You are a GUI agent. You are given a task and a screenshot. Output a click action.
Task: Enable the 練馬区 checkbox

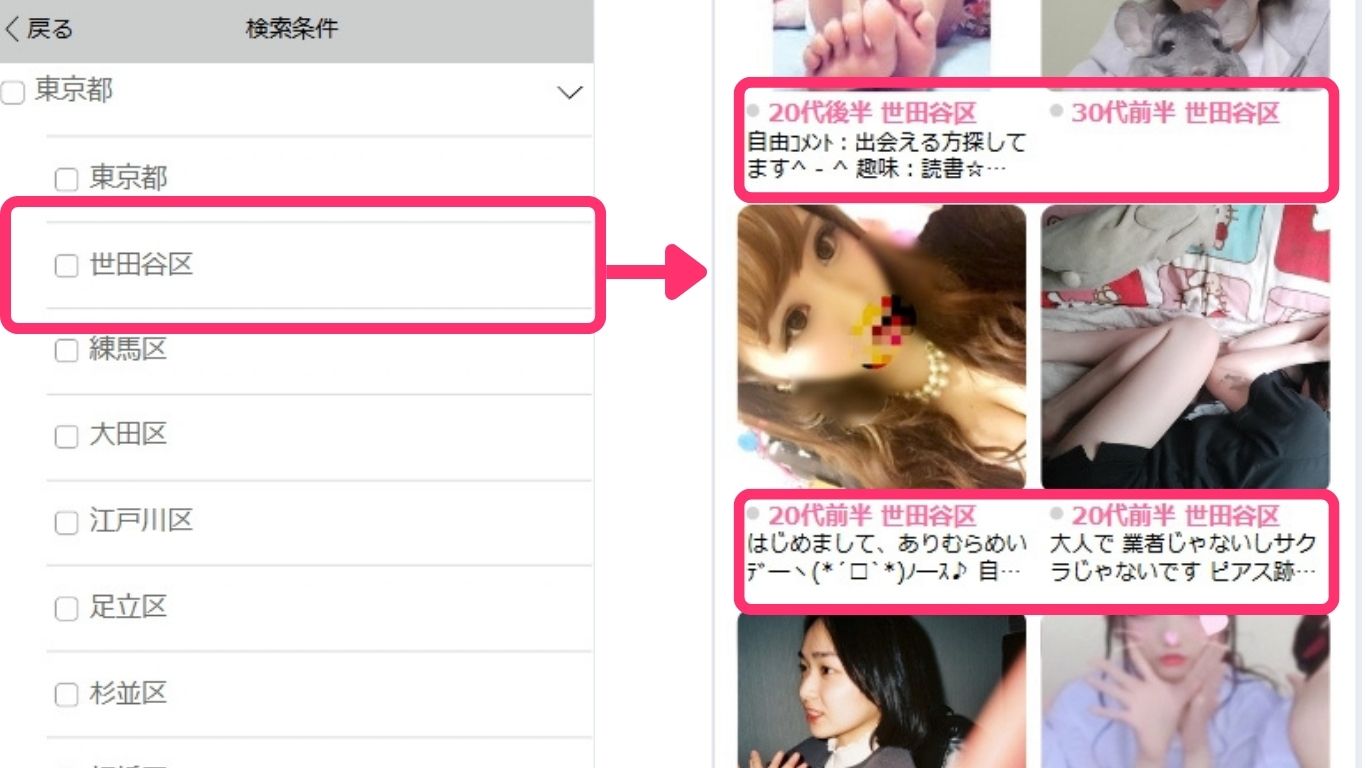tap(66, 351)
